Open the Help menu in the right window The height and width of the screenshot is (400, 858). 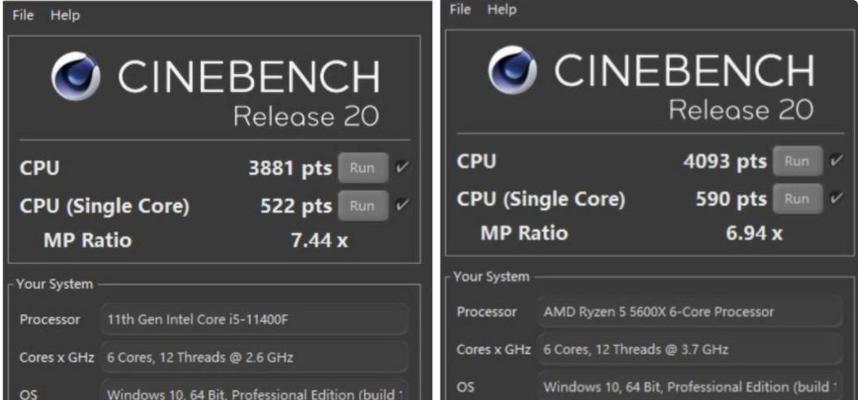[502, 9]
